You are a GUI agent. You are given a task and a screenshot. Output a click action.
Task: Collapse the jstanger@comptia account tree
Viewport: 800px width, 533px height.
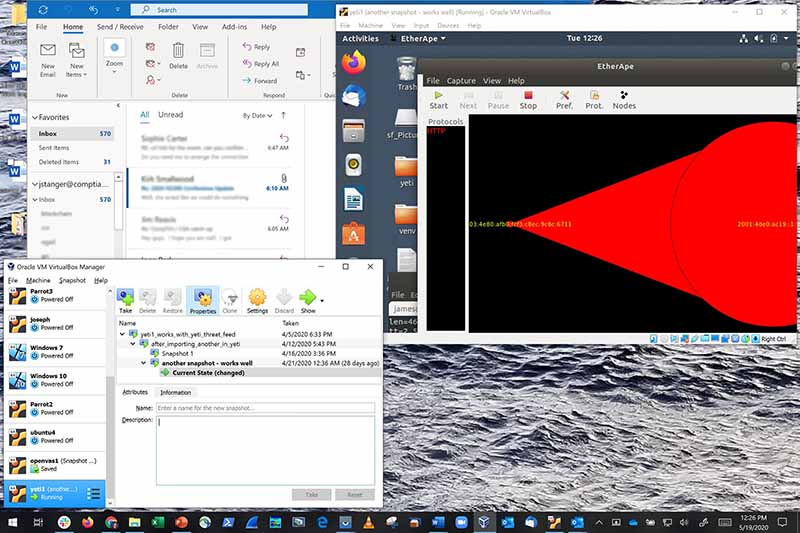click(35, 184)
